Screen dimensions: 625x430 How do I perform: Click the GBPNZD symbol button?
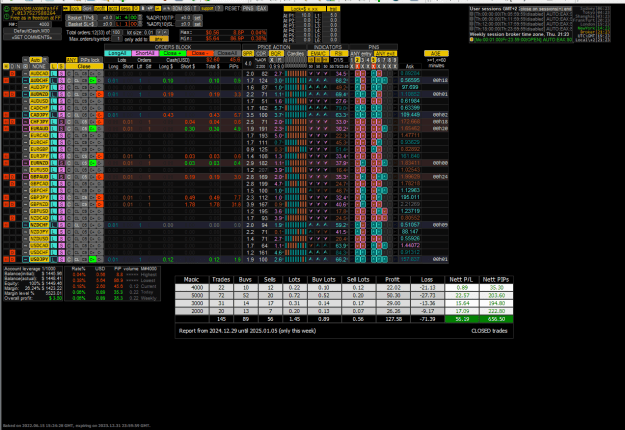pos(39,204)
